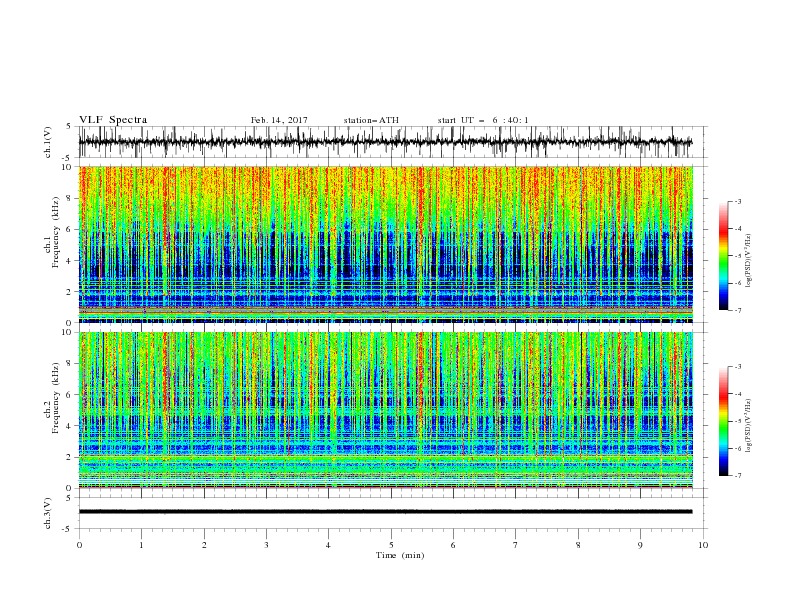Click the "-5" tick on ch.3(V) axis
Viewport: 792px width, 612px height.
tap(68, 529)
